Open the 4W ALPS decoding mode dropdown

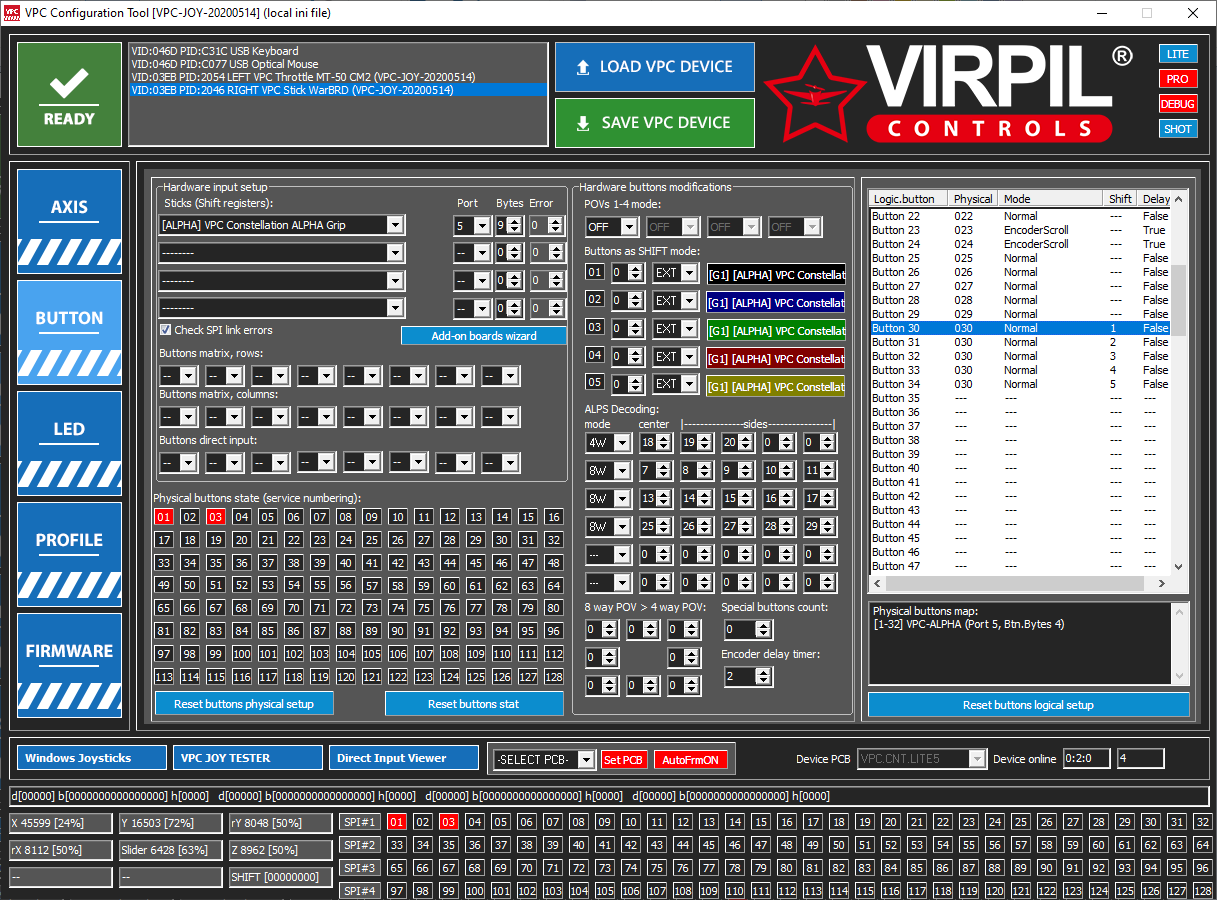608,442
